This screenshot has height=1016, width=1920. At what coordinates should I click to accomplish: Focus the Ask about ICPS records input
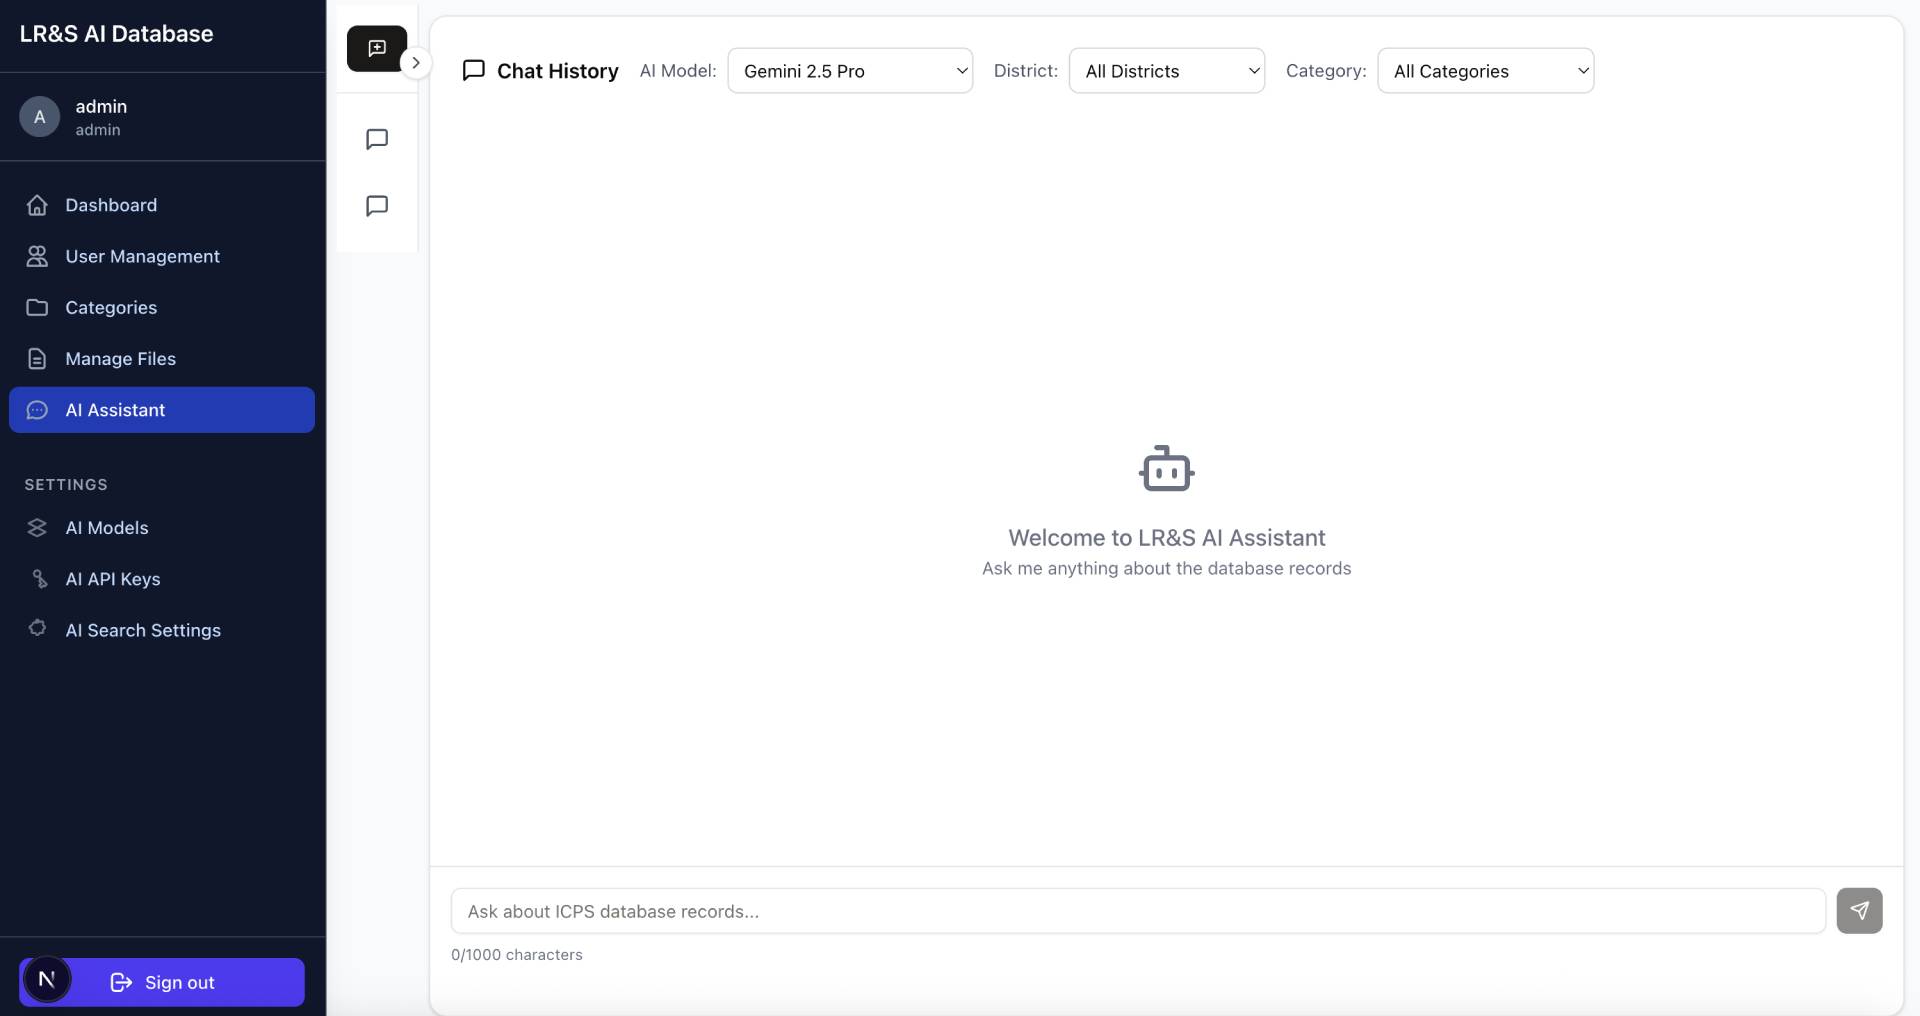[1137, 911]
